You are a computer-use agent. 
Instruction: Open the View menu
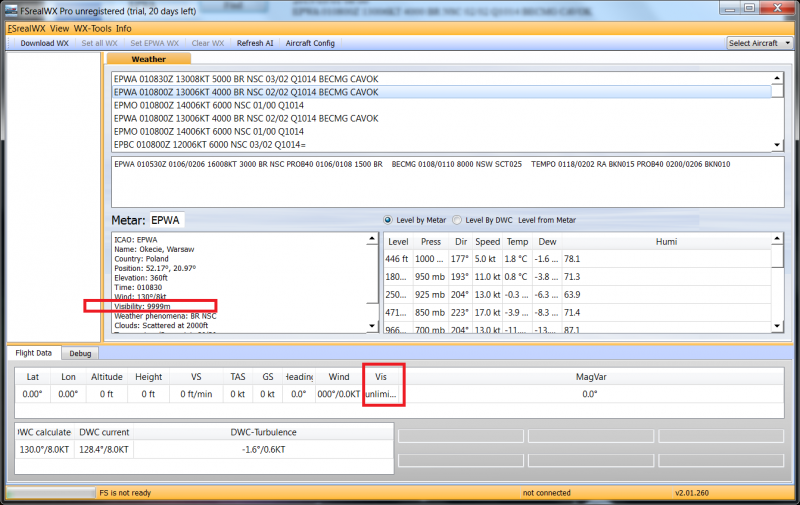[x=59, y=29]
